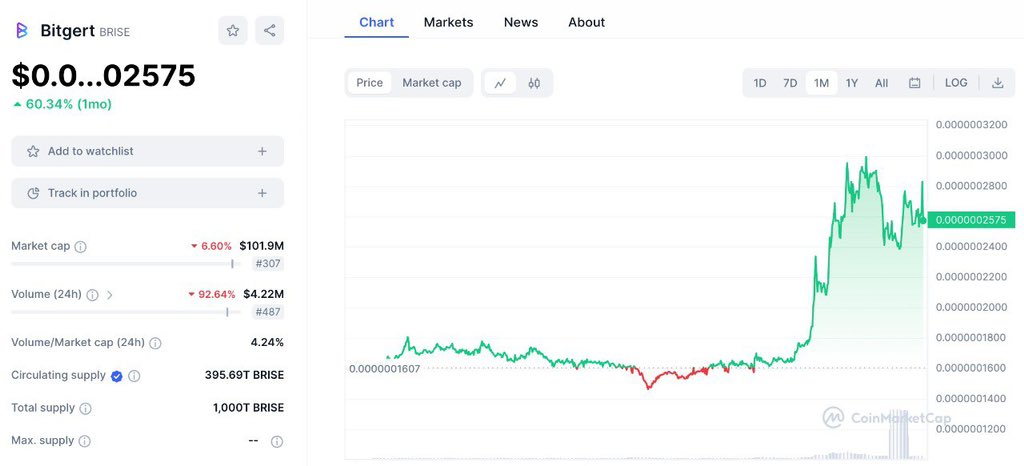Click Volume rank slider bar
Viewport: 1024px width, 466px height.
[125, 312]
